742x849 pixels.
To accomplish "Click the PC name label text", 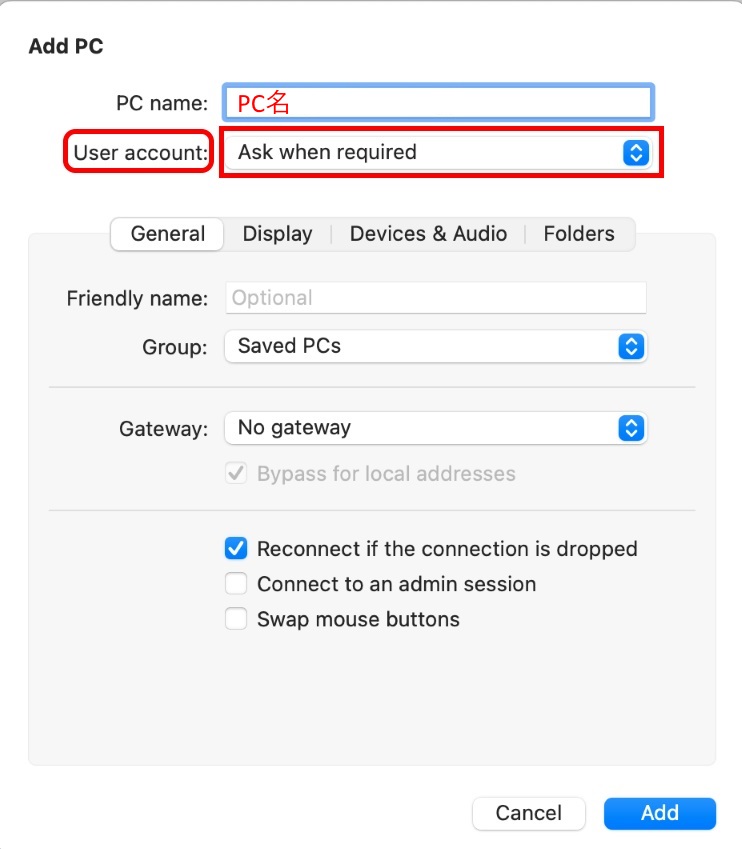I will click(x=162, y=103).
